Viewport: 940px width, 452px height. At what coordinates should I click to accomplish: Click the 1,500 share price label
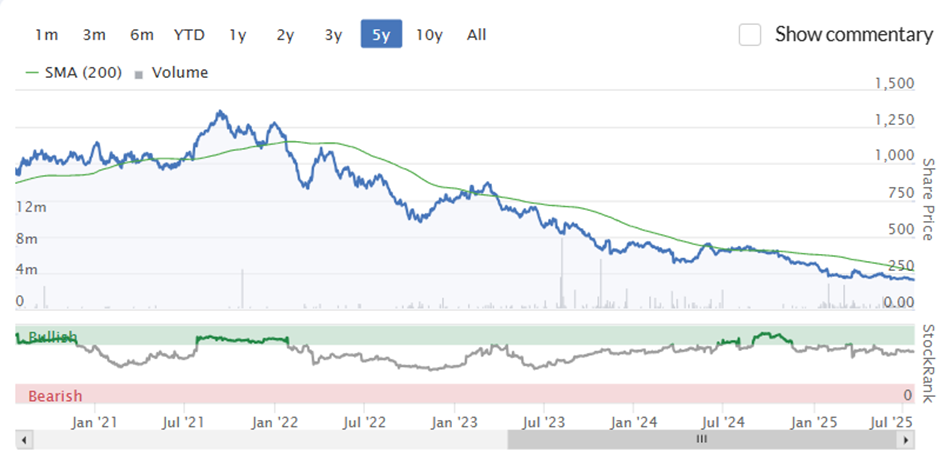[x=896, y=83]
